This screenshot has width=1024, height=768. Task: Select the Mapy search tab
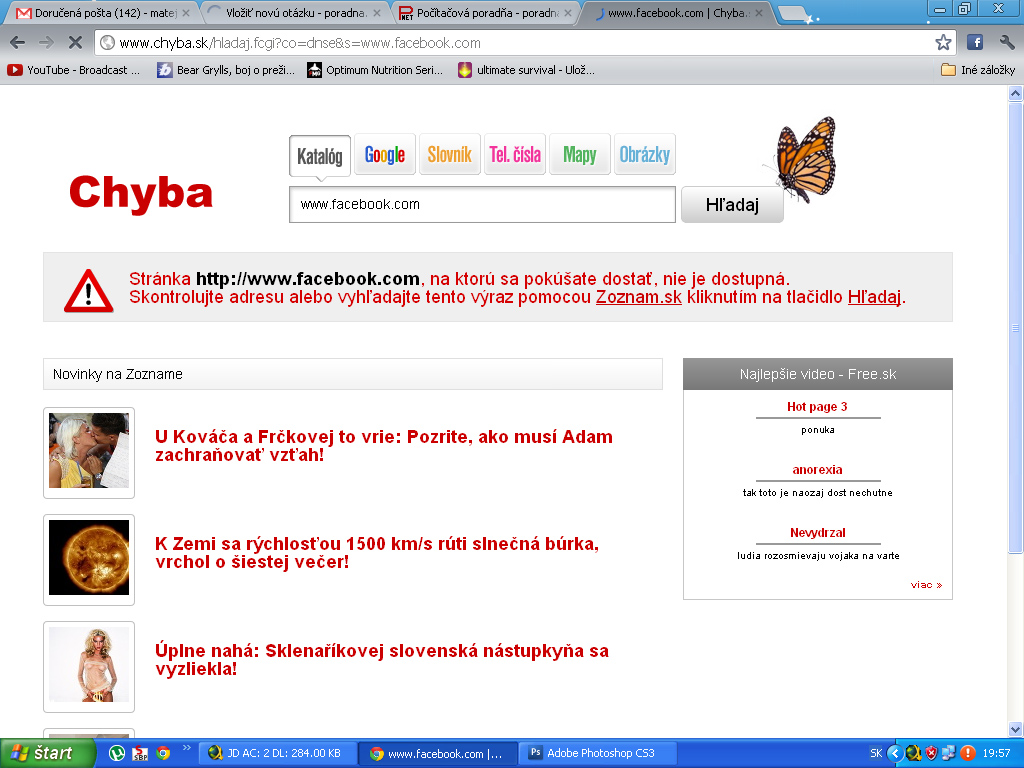tap(580, 155)
